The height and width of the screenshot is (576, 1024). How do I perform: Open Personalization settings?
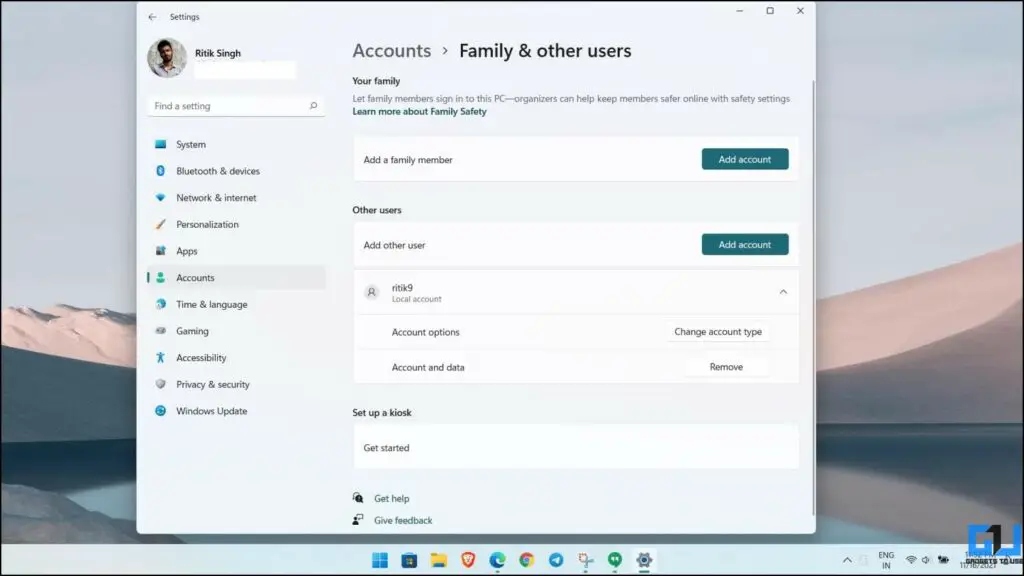(163, 224)
